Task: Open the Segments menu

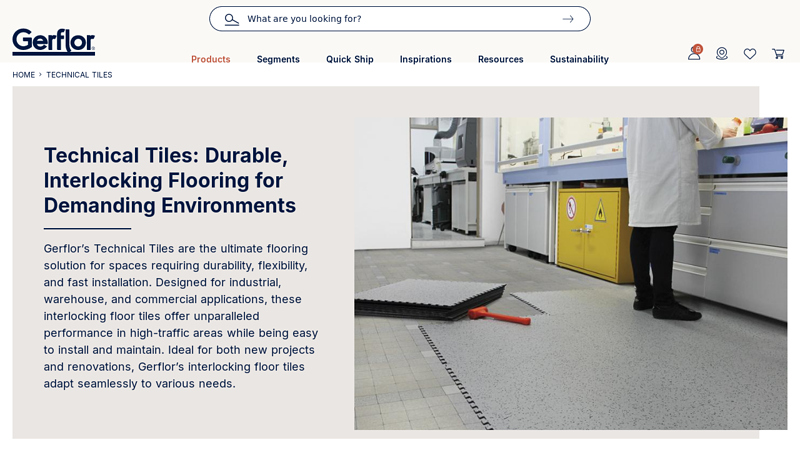Action: click(x=278, y=59)
